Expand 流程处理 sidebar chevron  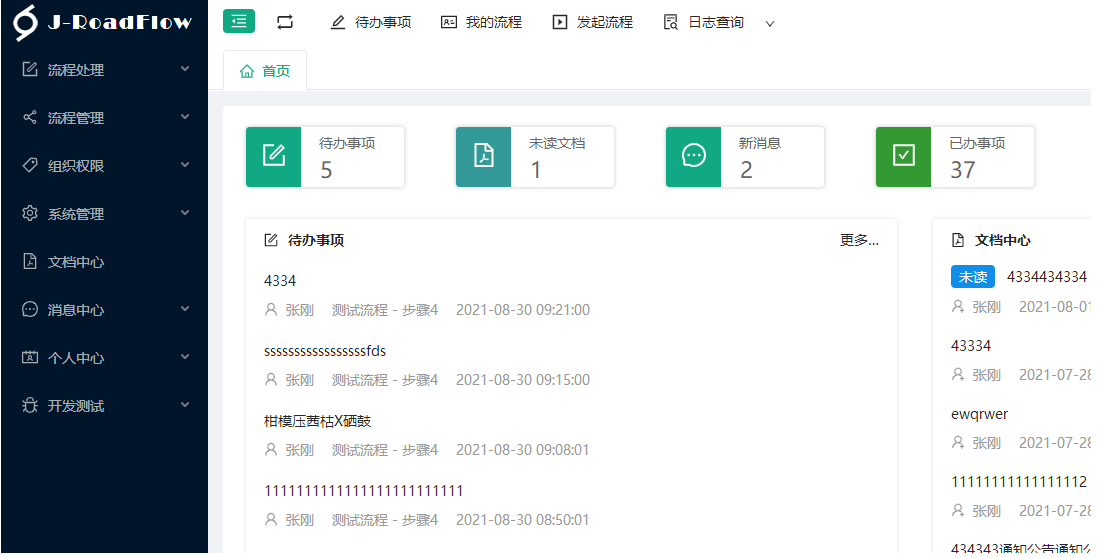coord(185,69)
